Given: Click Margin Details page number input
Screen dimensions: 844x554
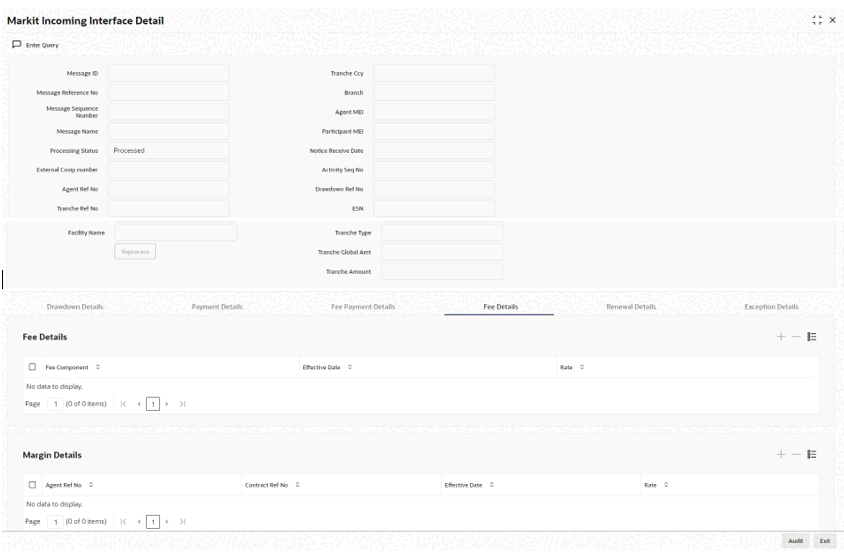Looking at the screenshot, I should pyautogui.click(x=55, y=522).
